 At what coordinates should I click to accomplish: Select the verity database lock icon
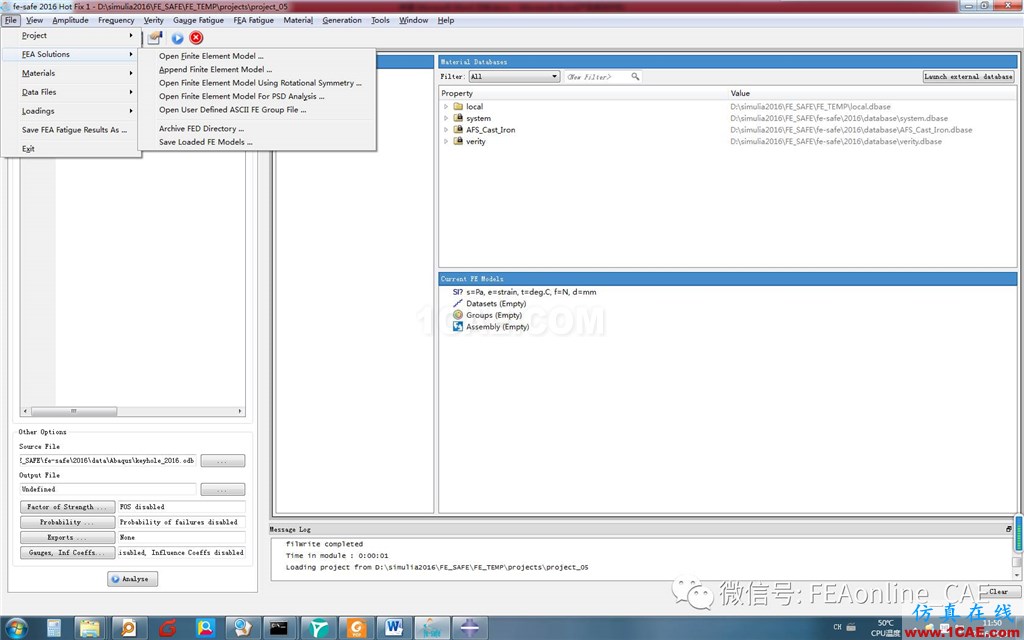pyautogui.click(x=458, y=141)
